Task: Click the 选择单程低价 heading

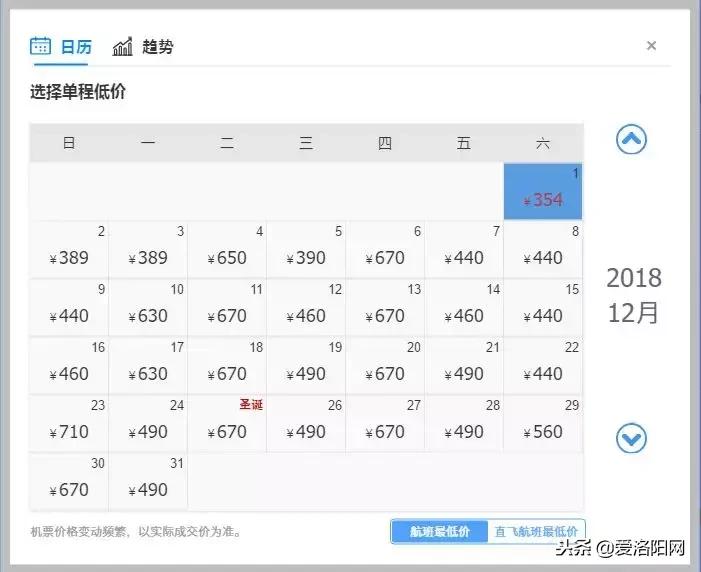Action: click(78, 92)
